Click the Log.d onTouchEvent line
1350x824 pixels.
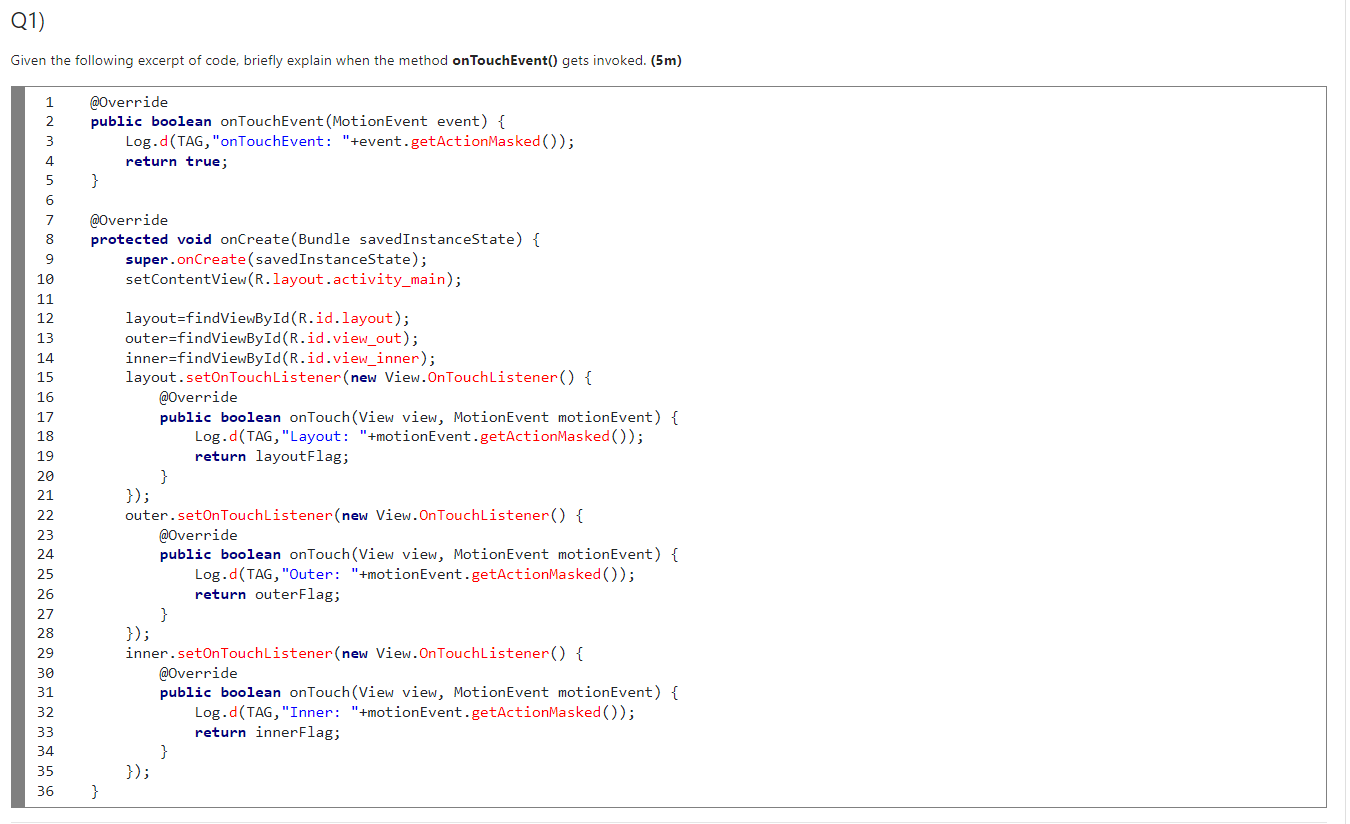350,141
